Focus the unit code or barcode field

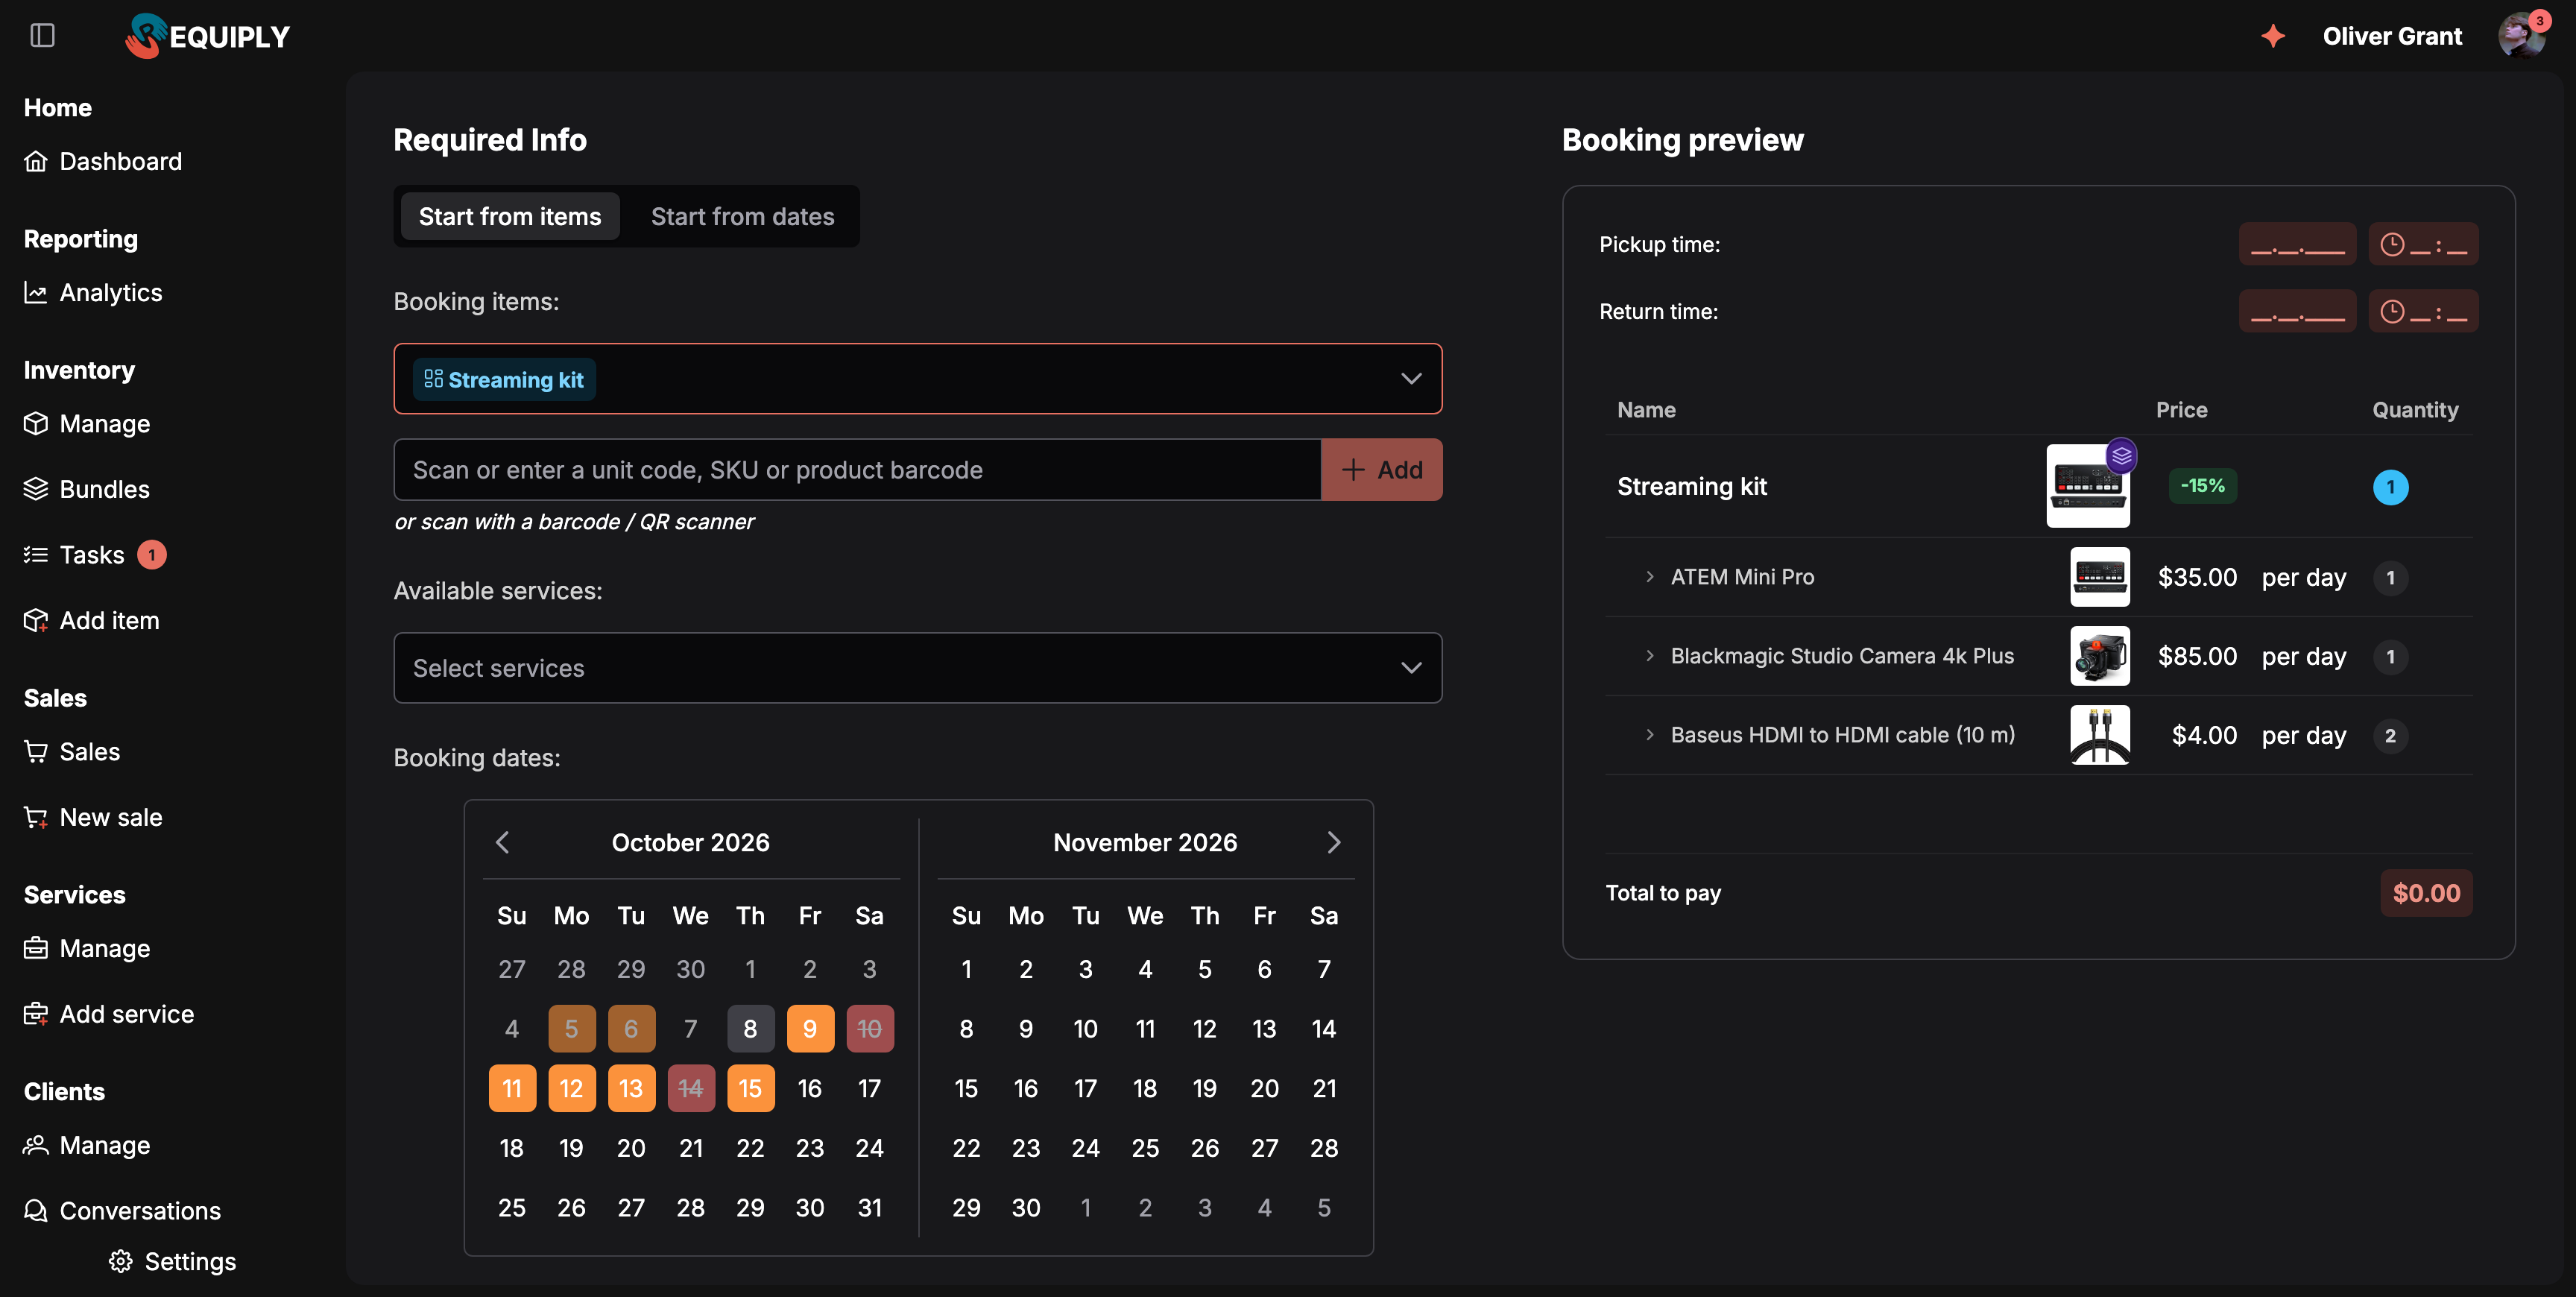click(857, 470)
